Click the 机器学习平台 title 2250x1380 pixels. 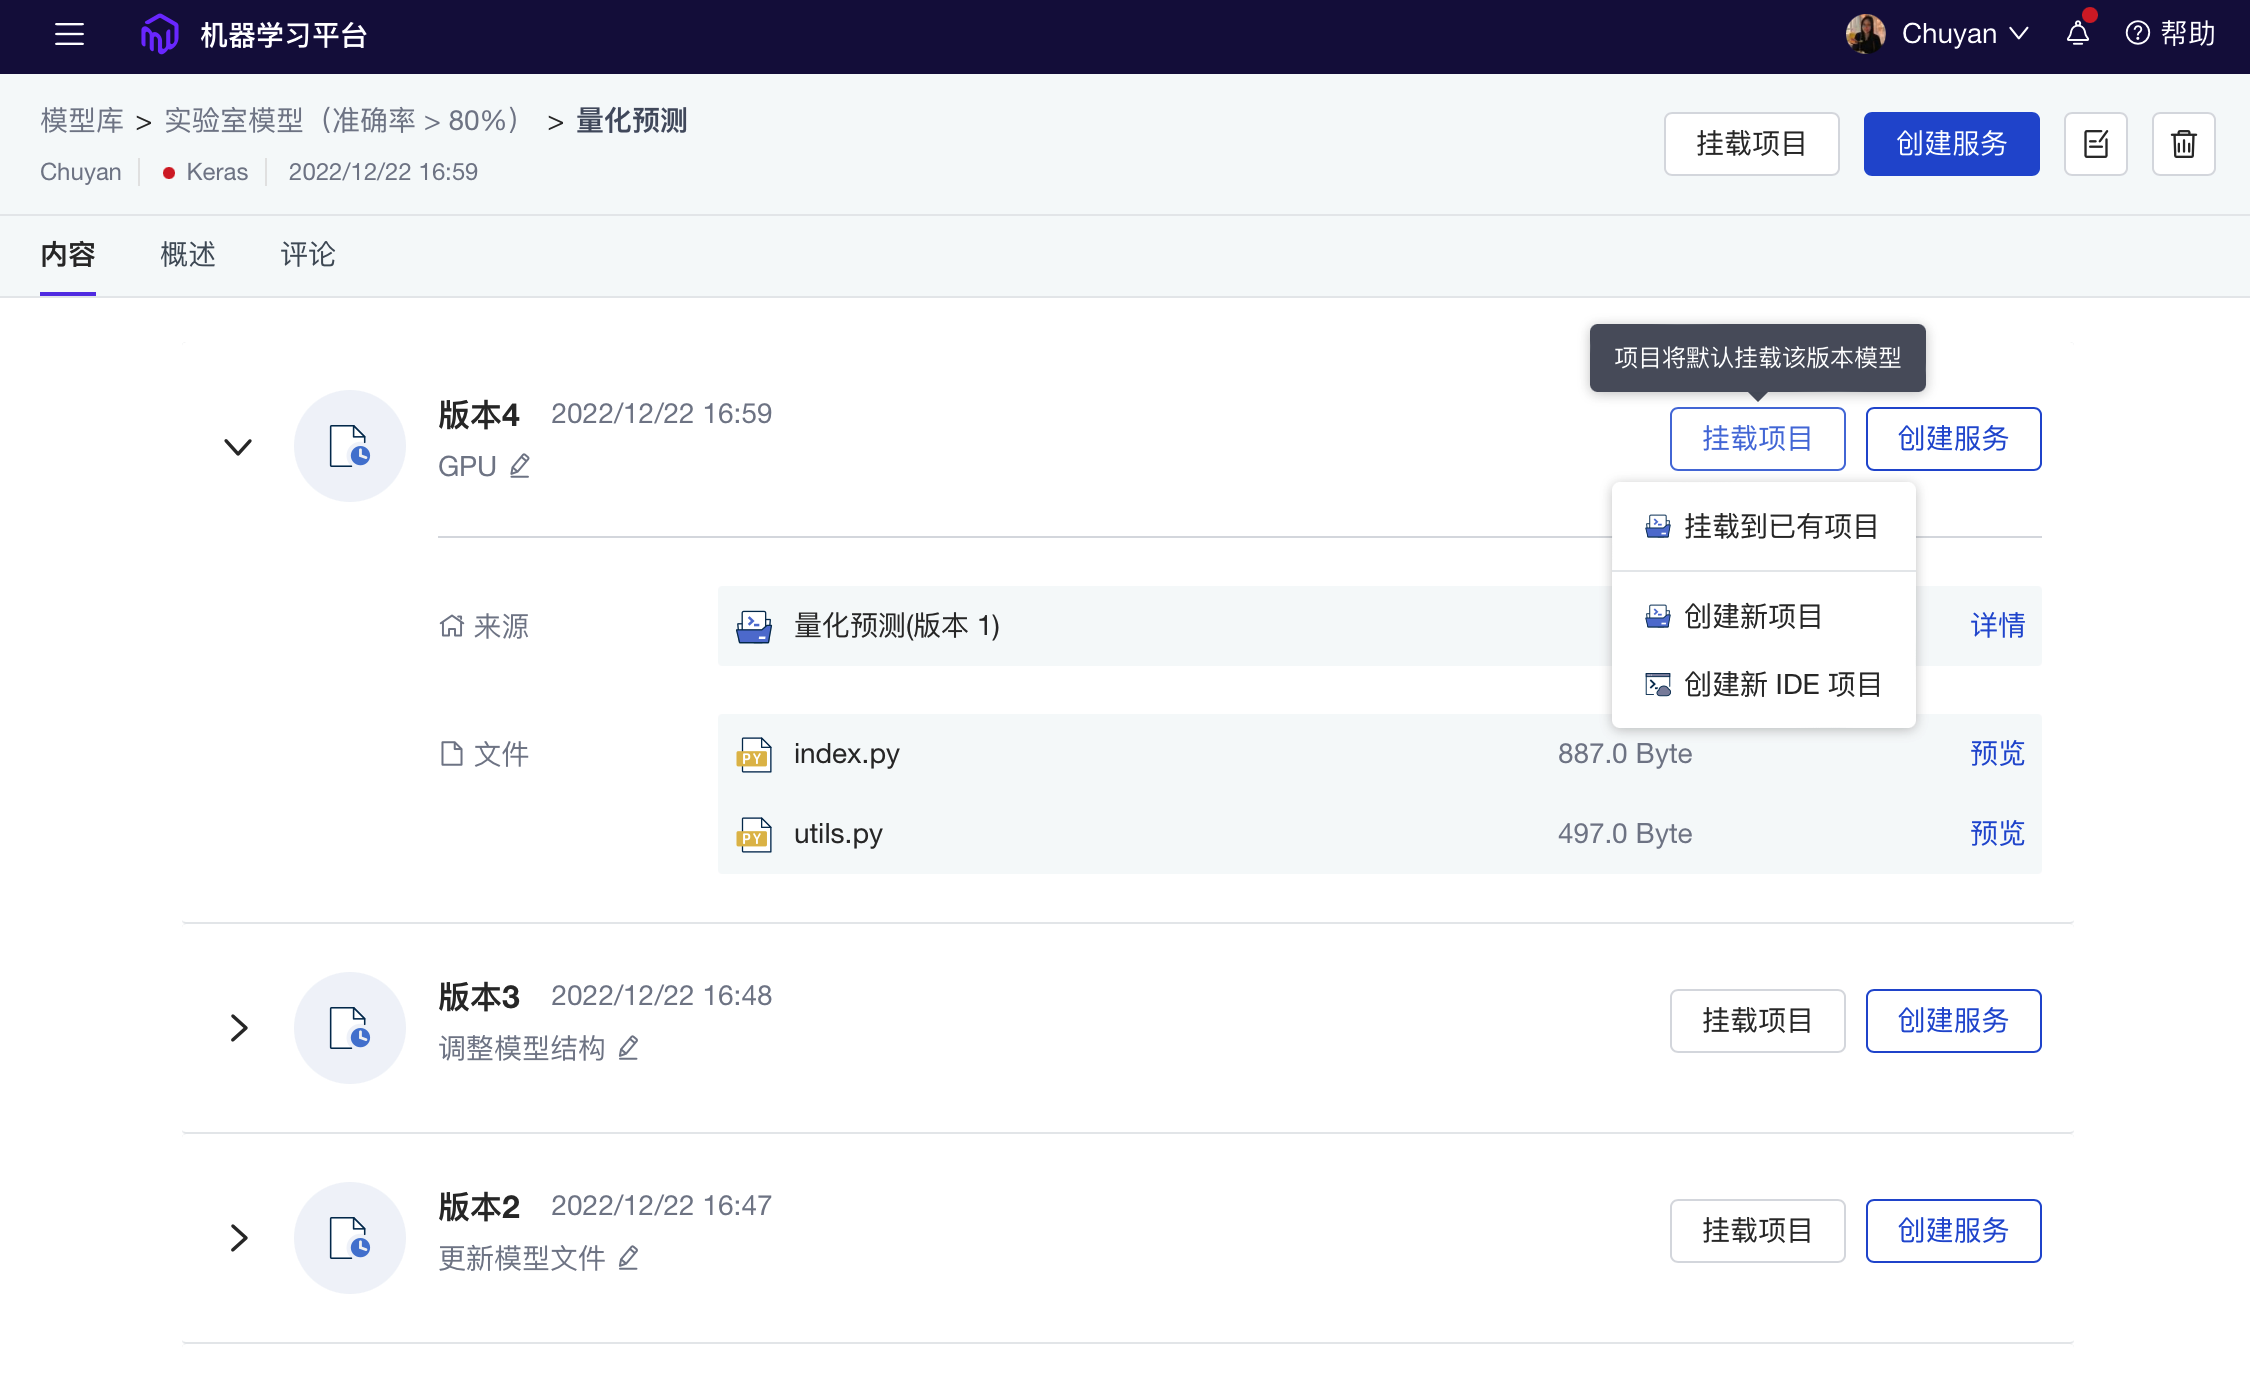[x=284, y=35]
